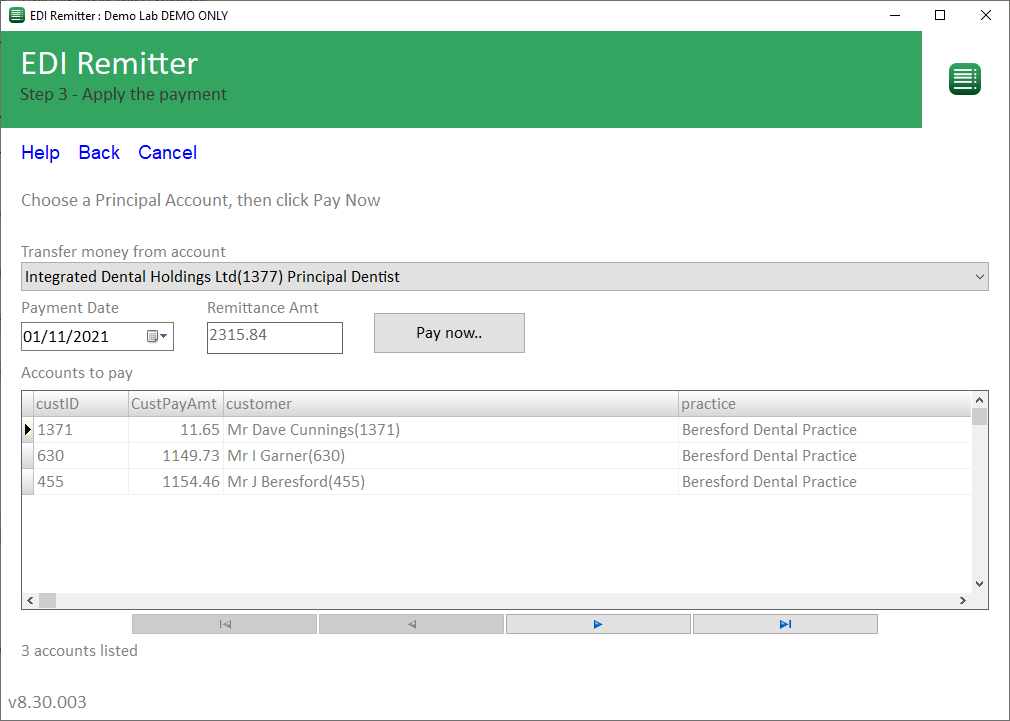1010x721 pixels.
Task: Click the record selector arrow beside custID 1371
Action: [x=28, y=429]
